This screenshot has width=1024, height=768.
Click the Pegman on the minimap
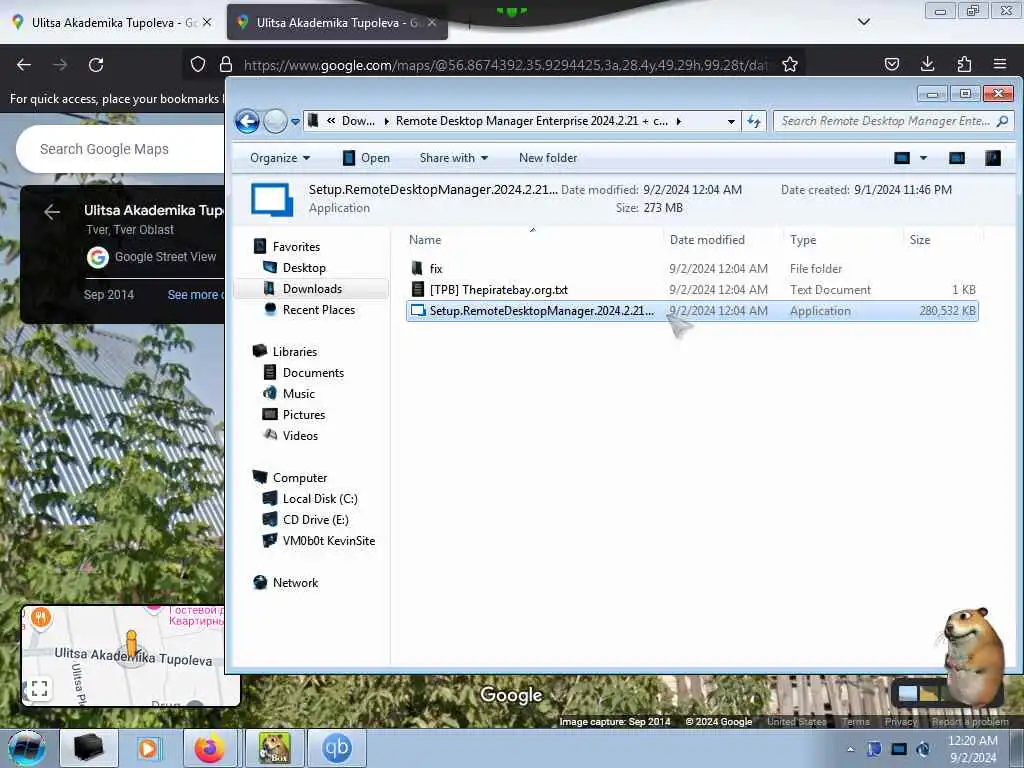[131, 644]
